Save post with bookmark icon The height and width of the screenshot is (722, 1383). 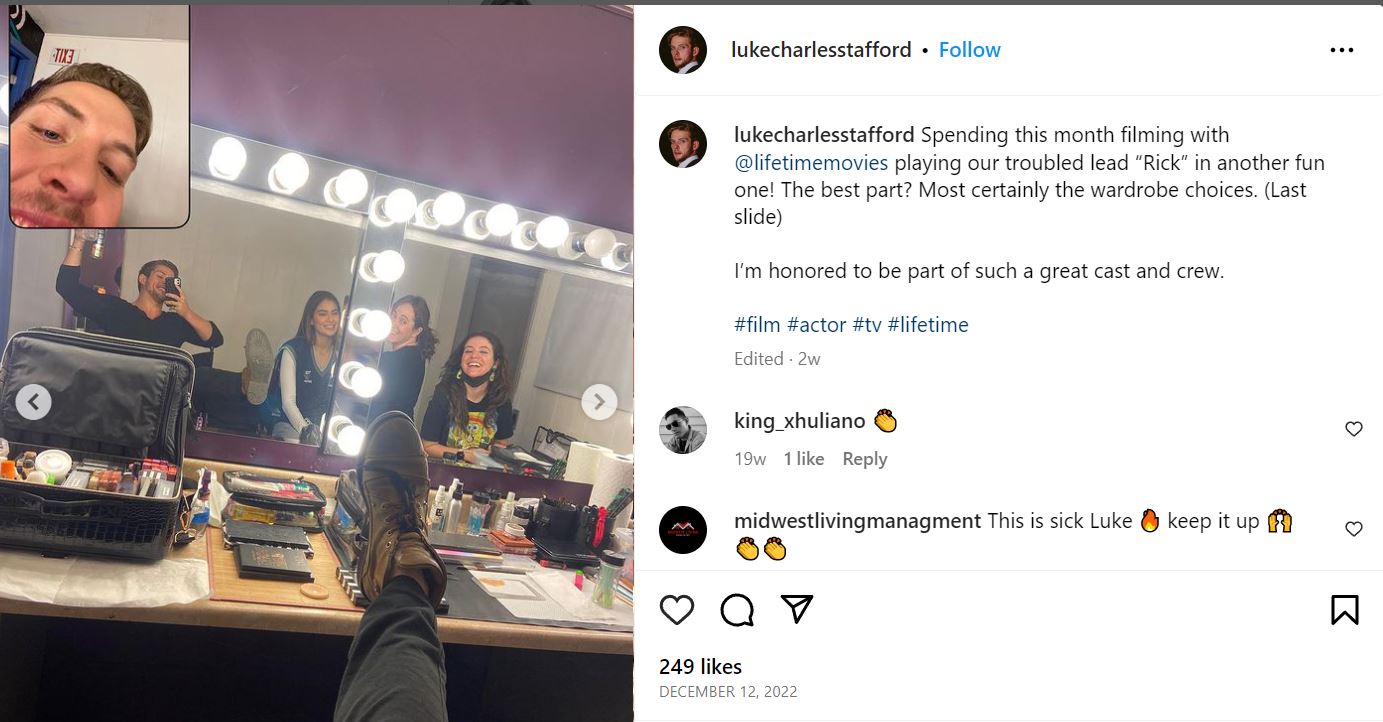coord(1344,609)
